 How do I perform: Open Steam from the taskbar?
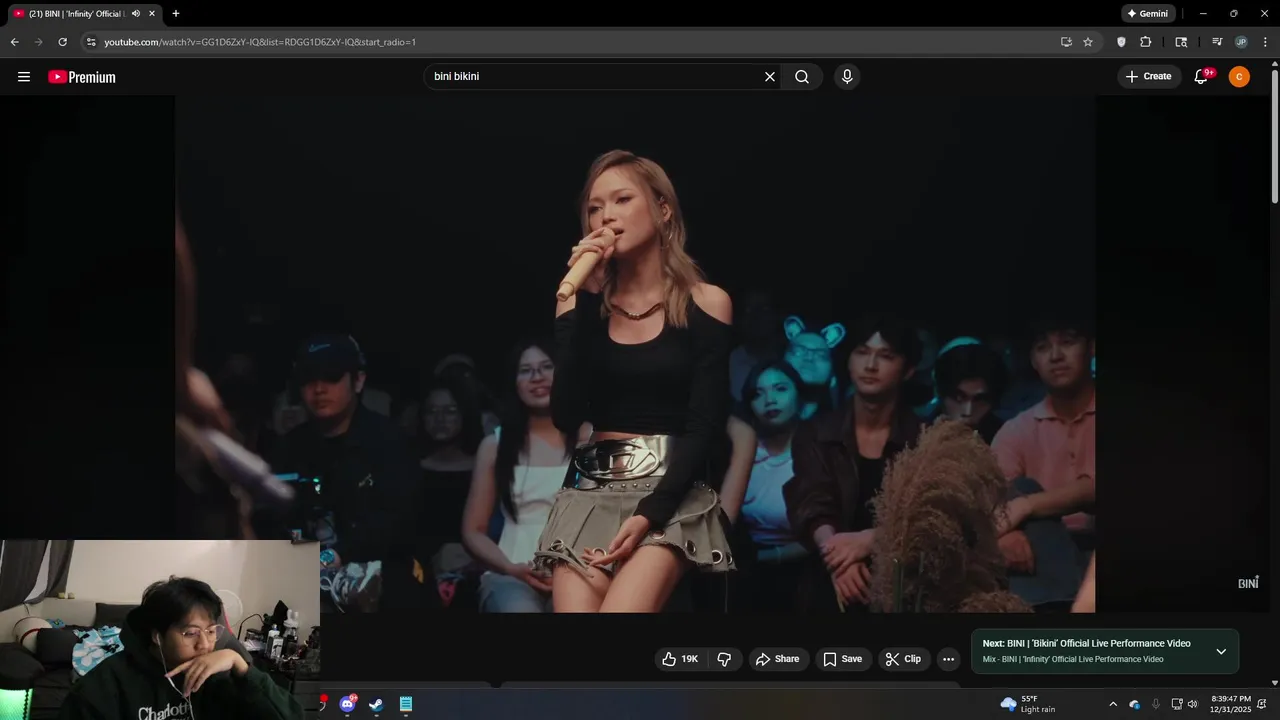[x=376, y=704]
